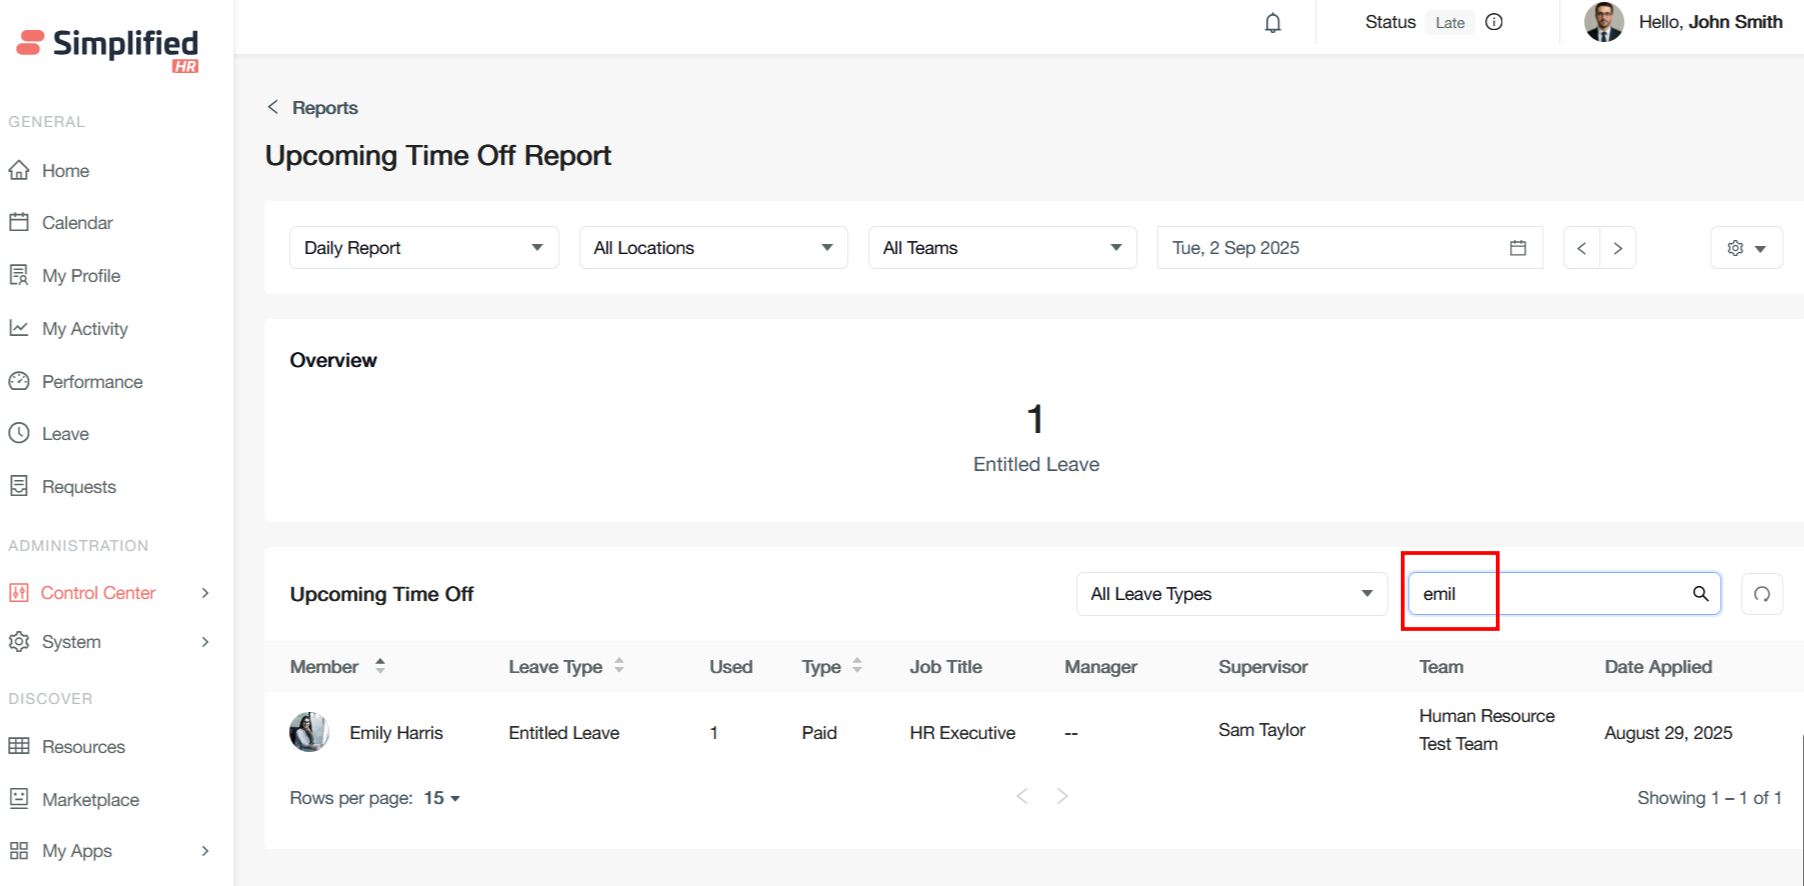Go to previous day arrow
The height and width of the screenshot is (886, 1804).
pyautogui.click(x=1581, y=248)
